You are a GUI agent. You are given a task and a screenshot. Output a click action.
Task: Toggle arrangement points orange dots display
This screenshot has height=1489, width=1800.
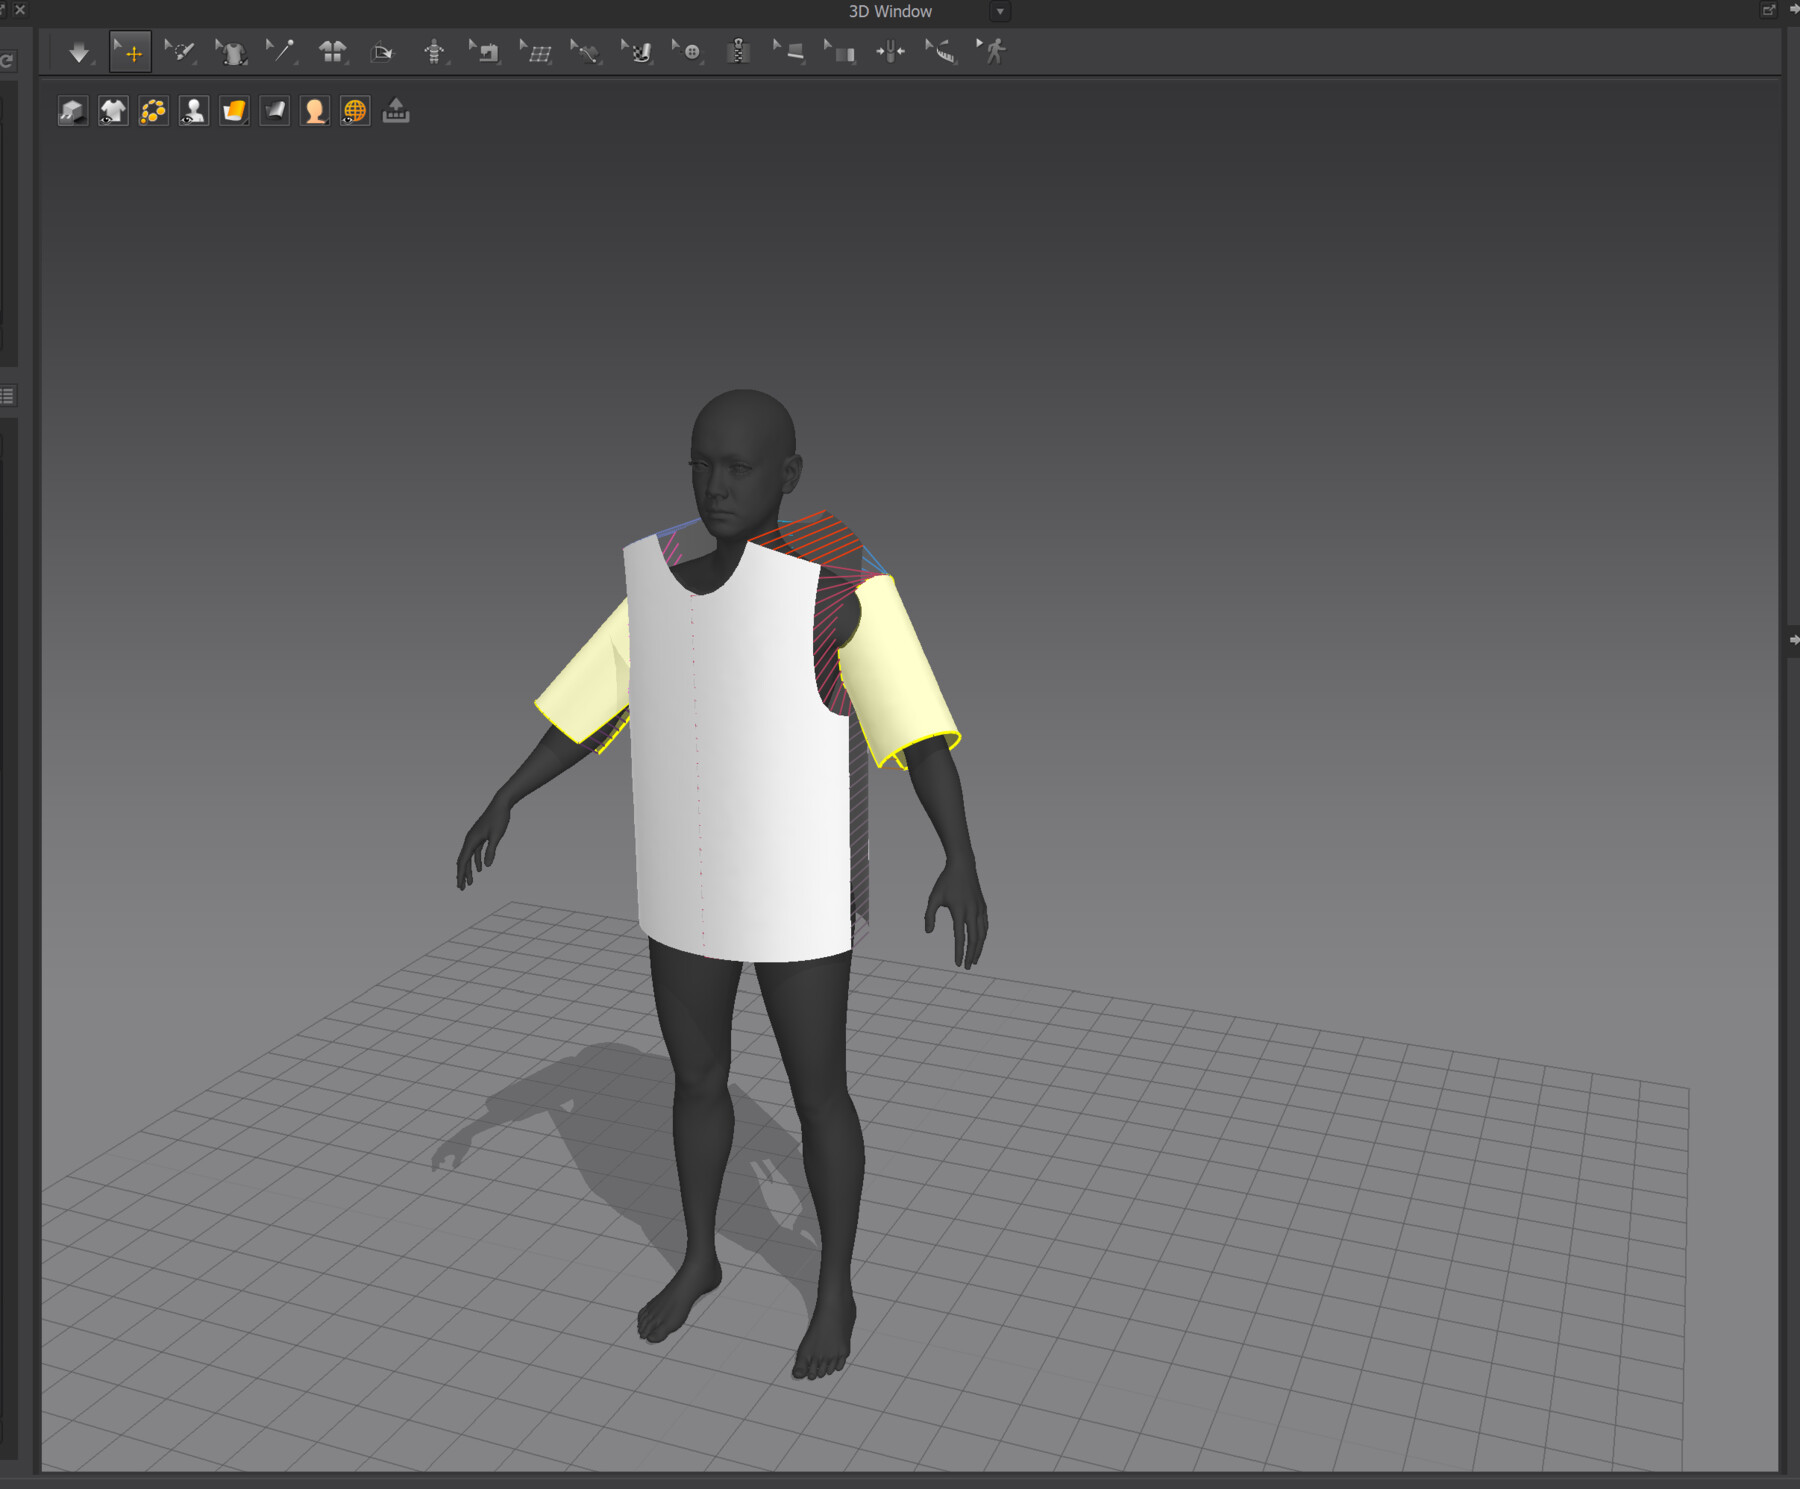coord(153,111)
